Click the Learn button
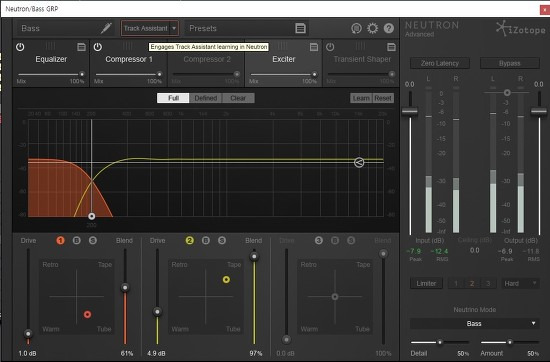 361,98
